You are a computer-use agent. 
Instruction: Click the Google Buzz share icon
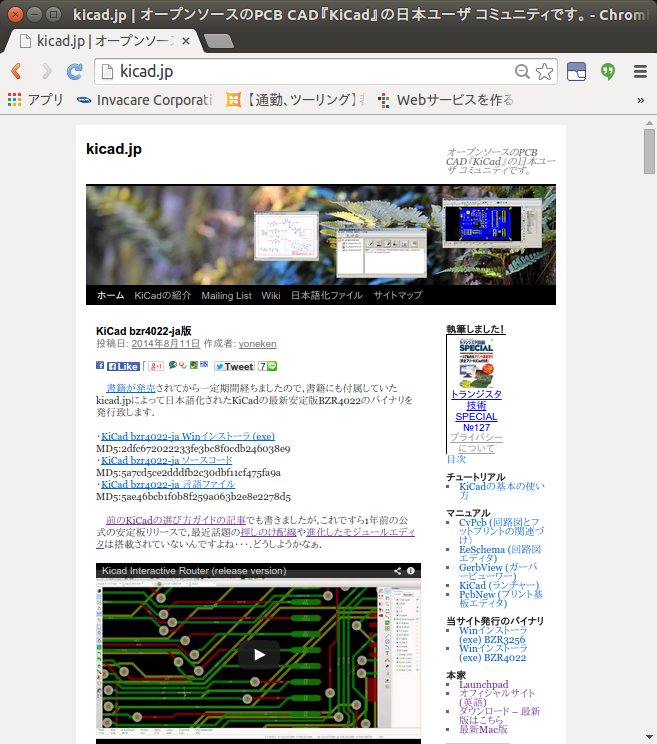coord(173,365)
